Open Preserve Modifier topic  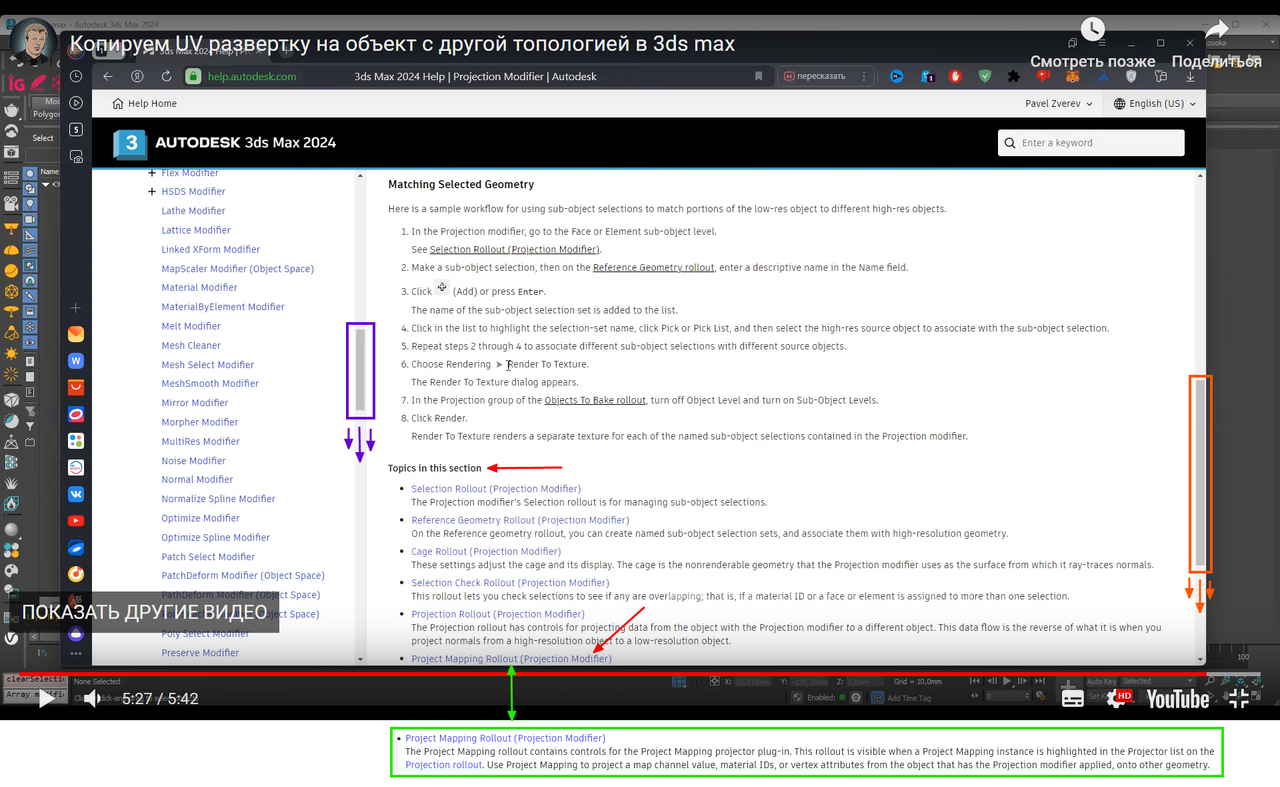(x=200, y=653)
